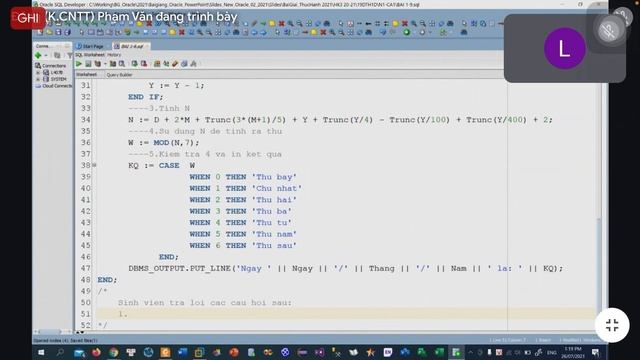Click the muted microphone icon
Image resolution: width=640 pixels, height=360 pixels.
[609, 30]
